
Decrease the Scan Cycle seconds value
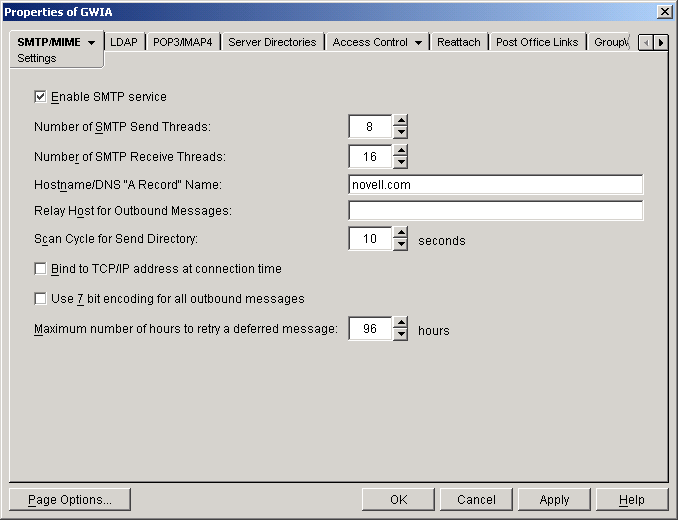(x=401, y=244)
